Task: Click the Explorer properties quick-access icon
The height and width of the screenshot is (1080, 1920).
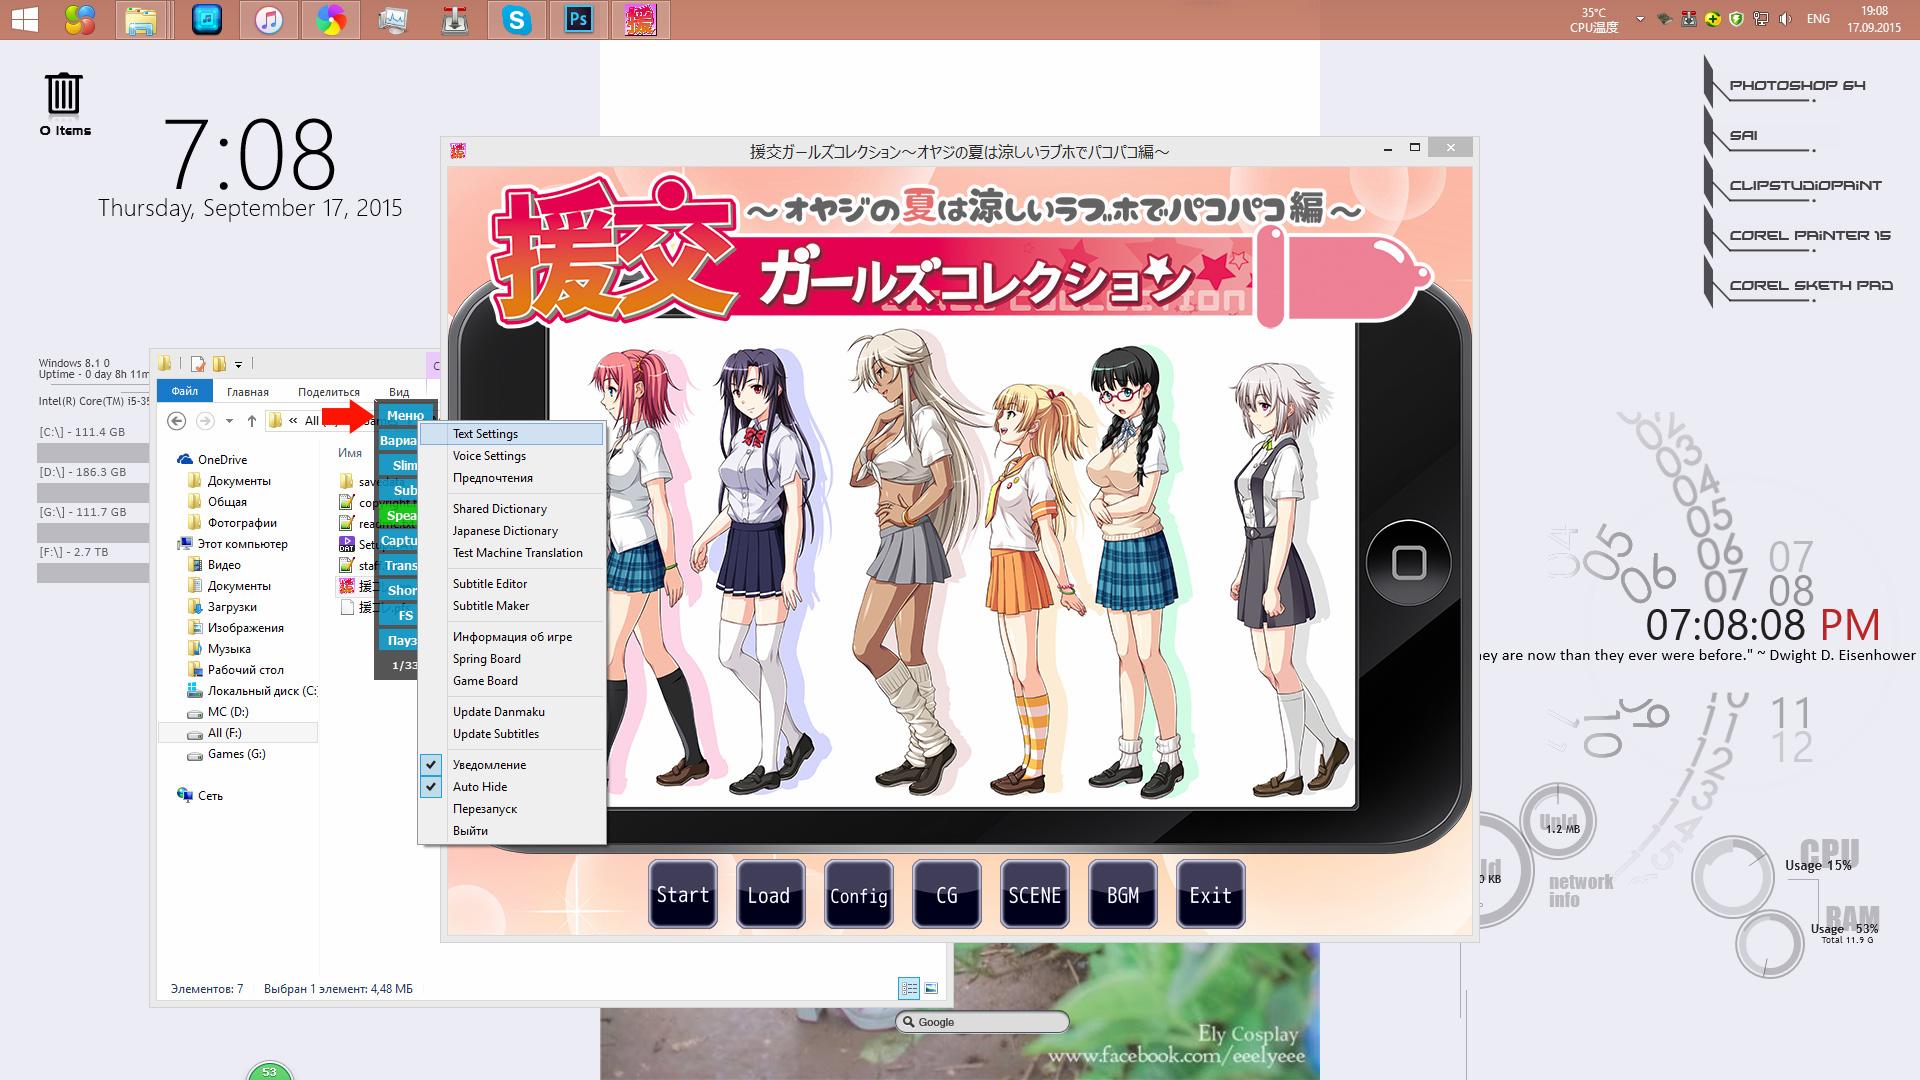Action: (199, 364)
